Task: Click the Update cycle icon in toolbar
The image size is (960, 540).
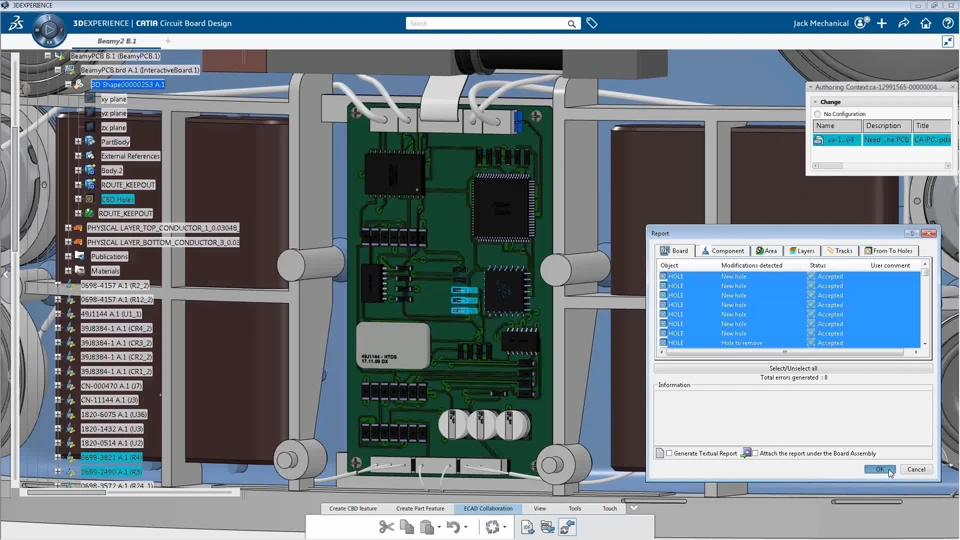Action: pyautogui.click(x=492, y=527)
